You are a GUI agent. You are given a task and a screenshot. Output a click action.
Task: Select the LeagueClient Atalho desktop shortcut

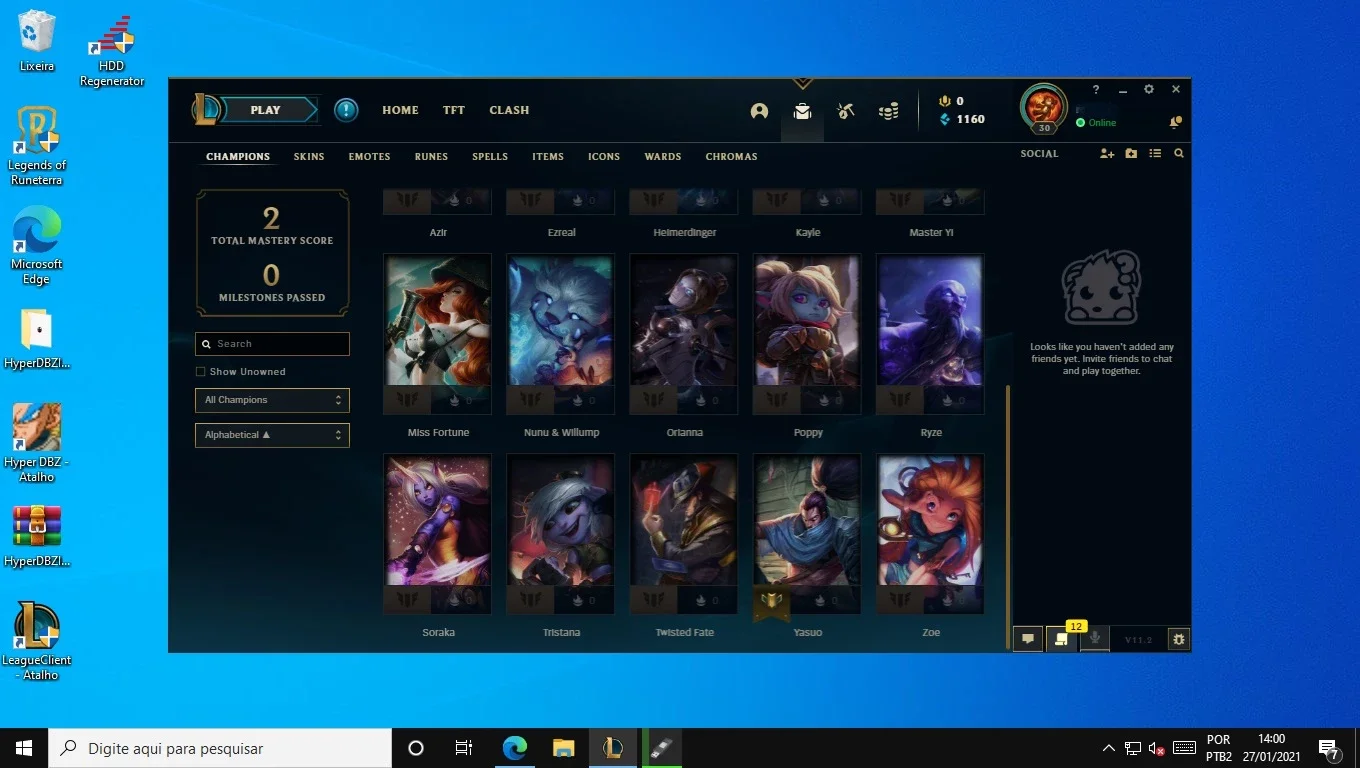pos(37,641)
